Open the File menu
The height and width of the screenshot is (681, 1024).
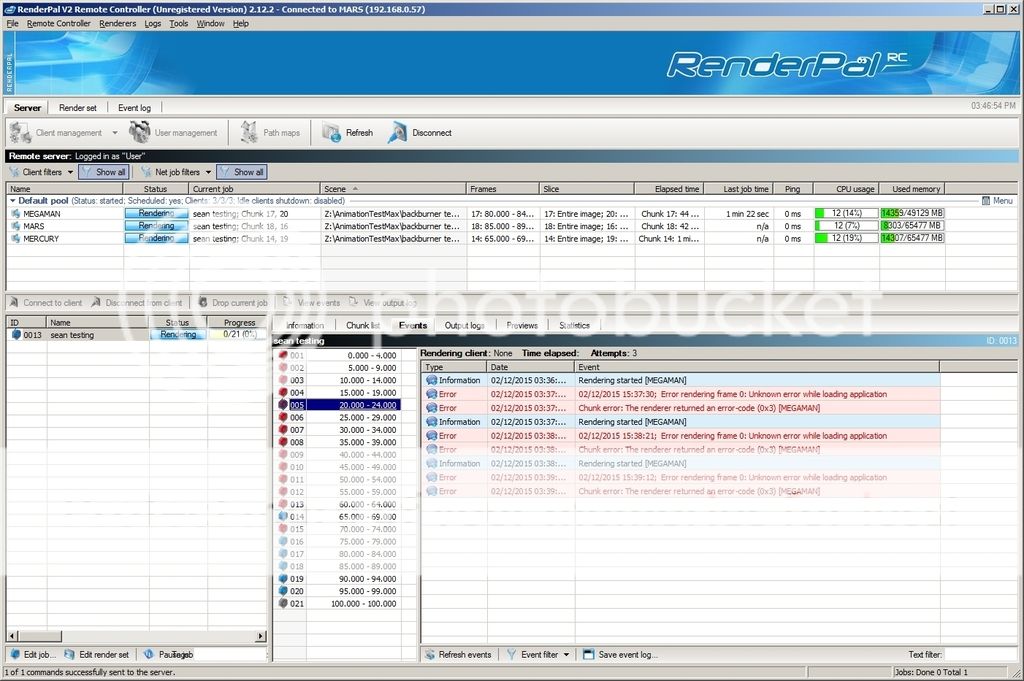(12, 24)
